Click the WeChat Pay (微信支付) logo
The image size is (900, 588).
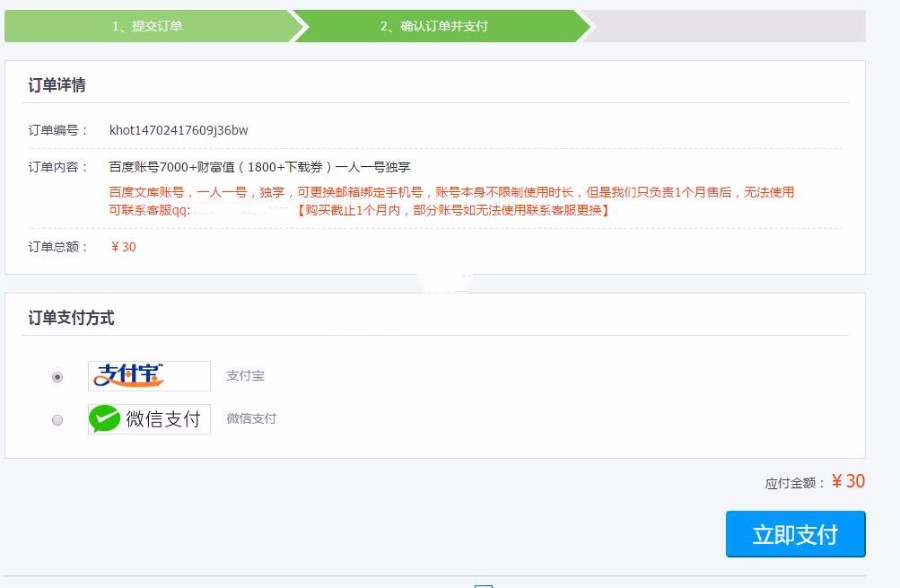pos(150,418)
